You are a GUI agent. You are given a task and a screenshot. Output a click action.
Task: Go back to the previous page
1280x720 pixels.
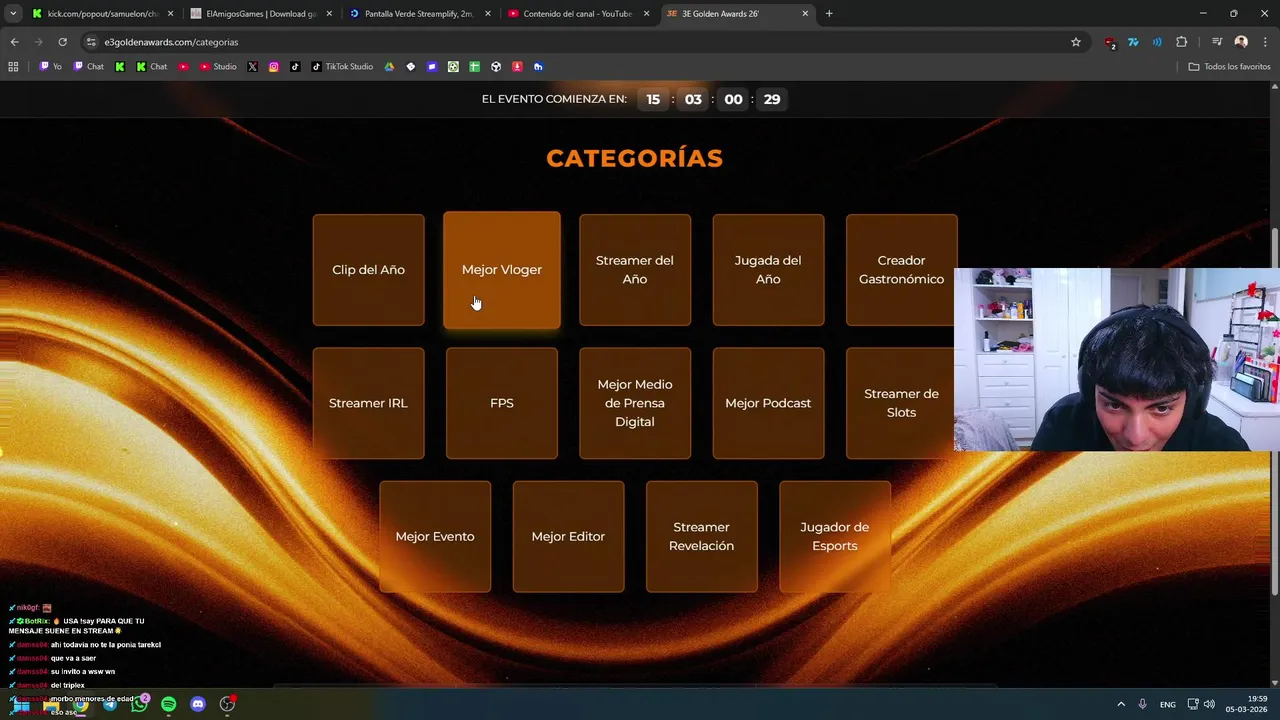click(x=14, y=42)
